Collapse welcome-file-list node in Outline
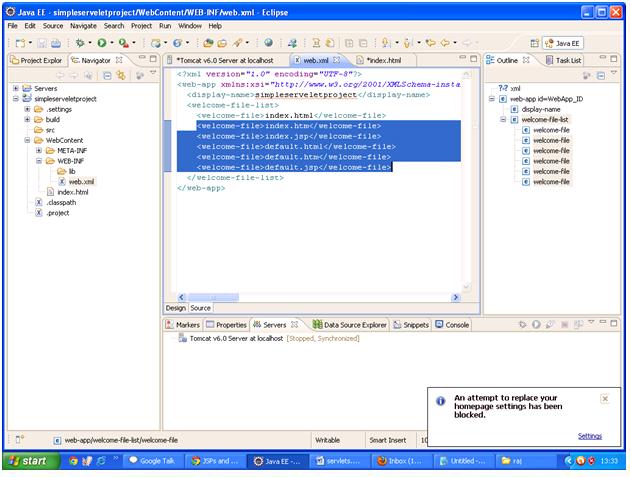Image resolution: width=630 pixels, height=477 pixels. [503, 119]
